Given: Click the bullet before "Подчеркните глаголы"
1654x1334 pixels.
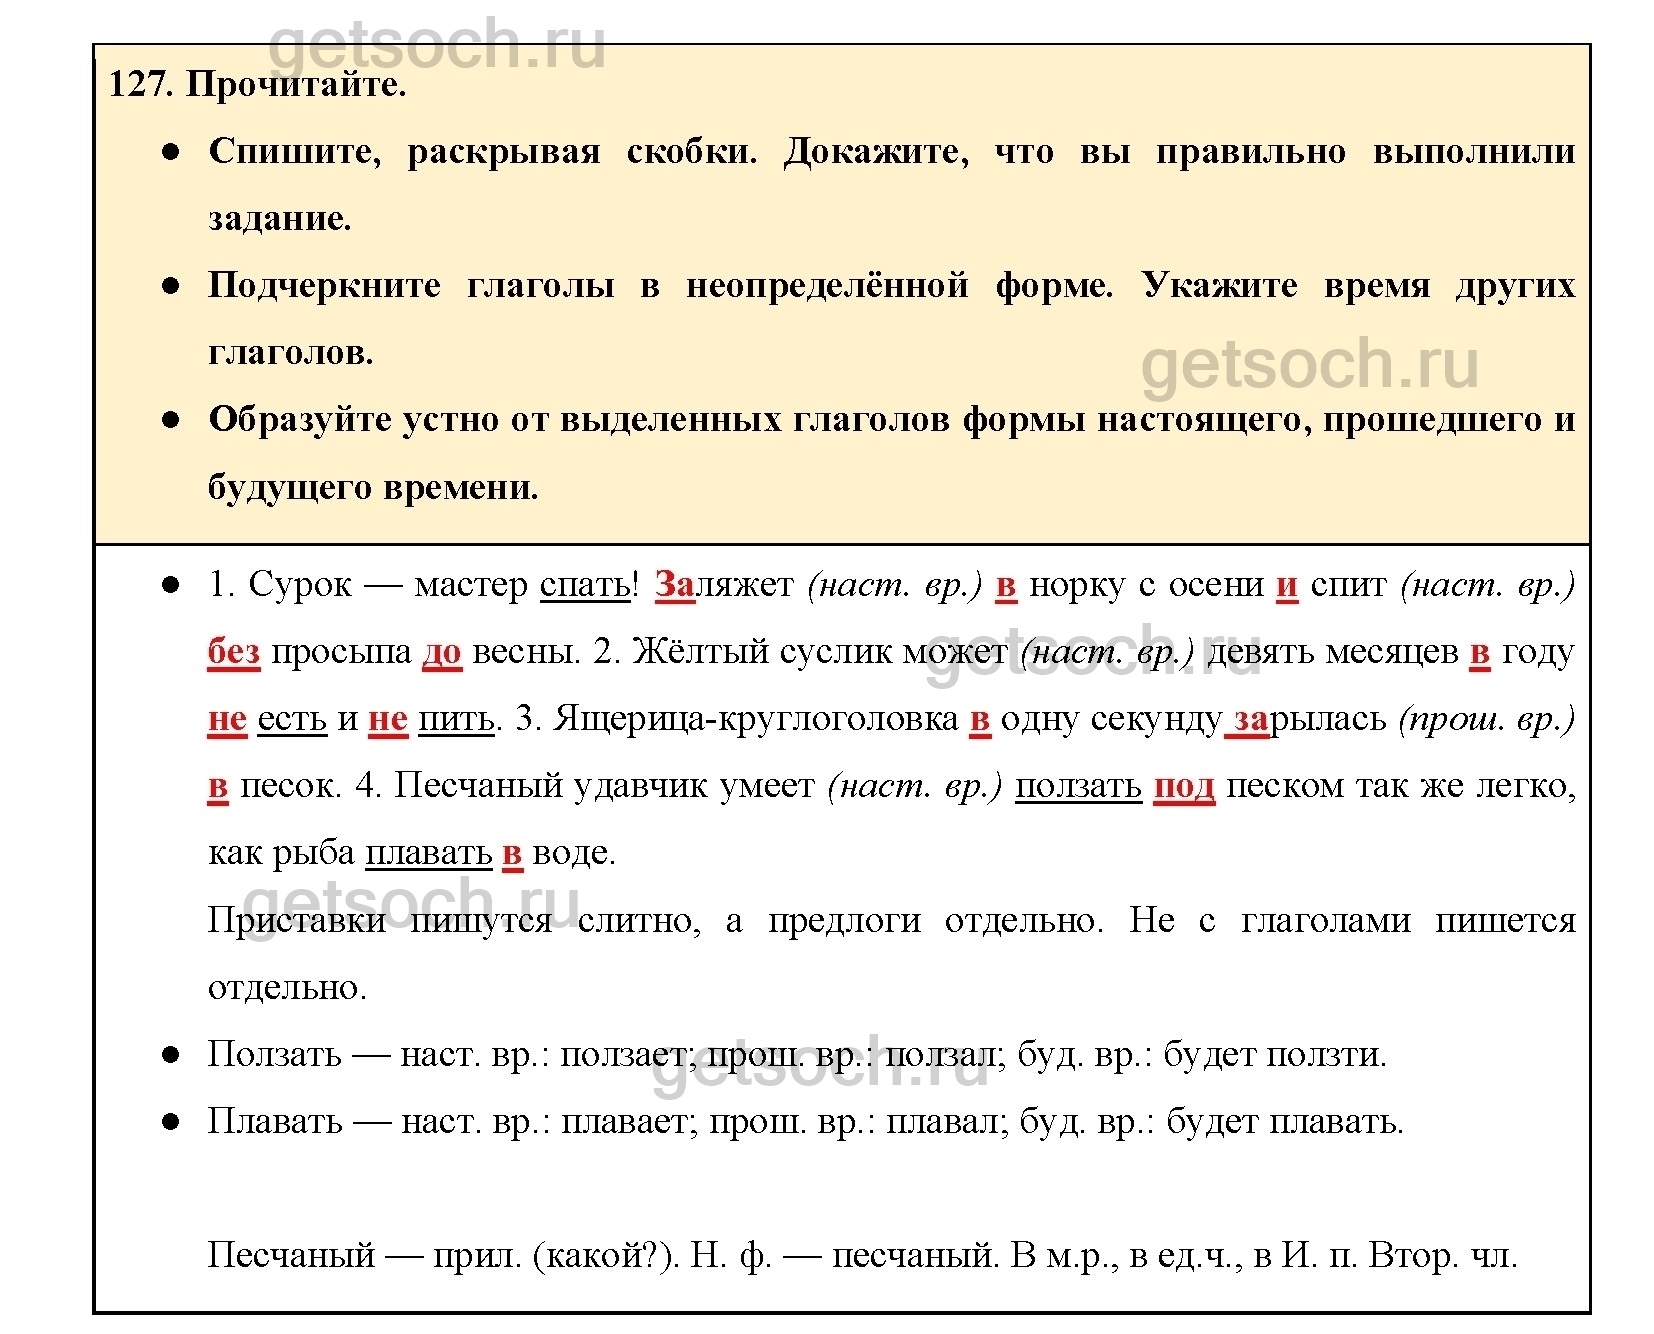Looking at the screenshot, I should coord(171,286).
